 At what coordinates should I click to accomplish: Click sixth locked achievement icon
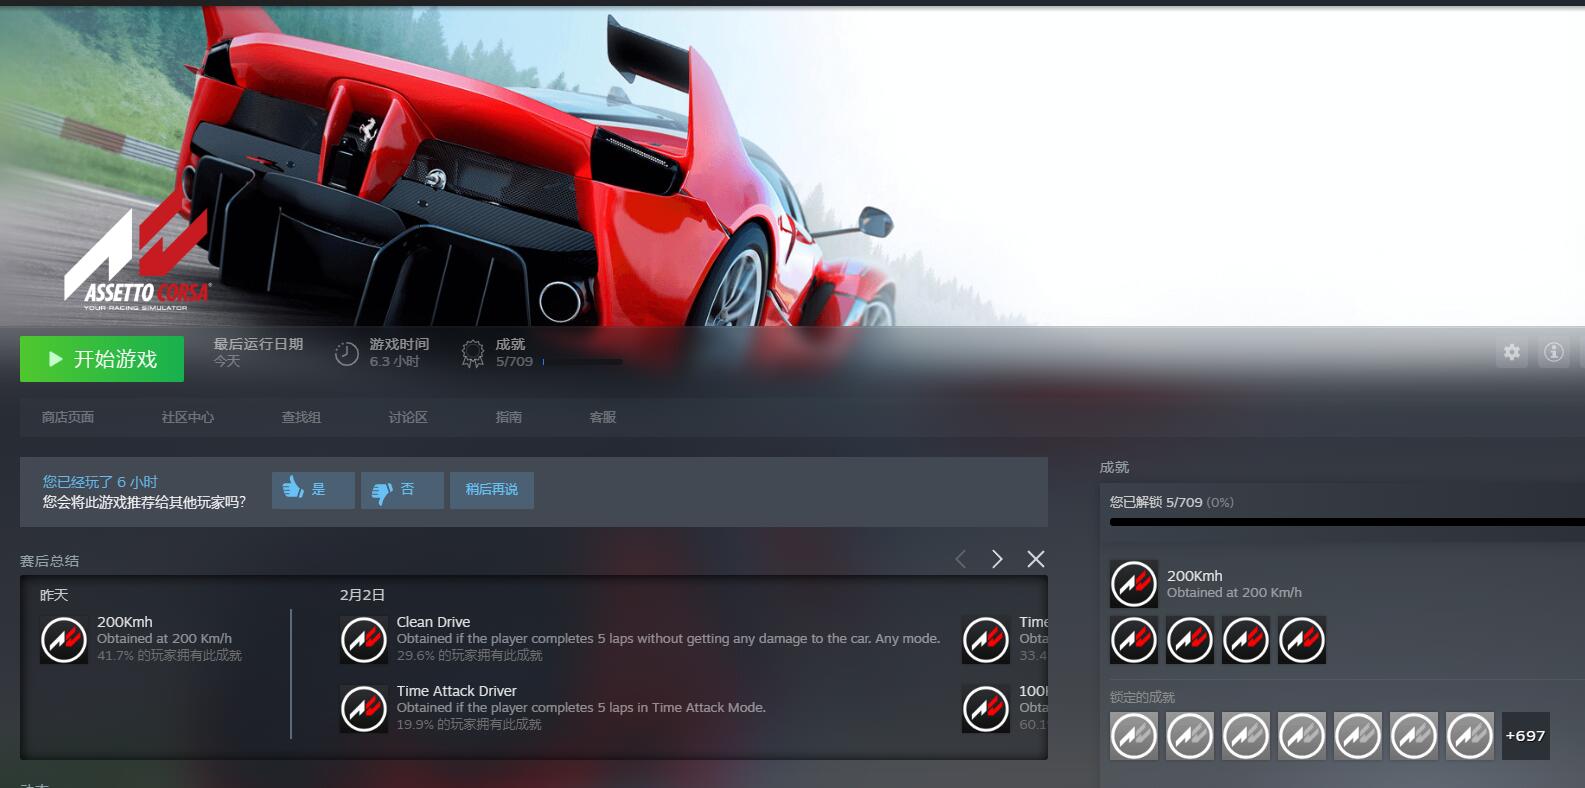[x=1414, y=736]
